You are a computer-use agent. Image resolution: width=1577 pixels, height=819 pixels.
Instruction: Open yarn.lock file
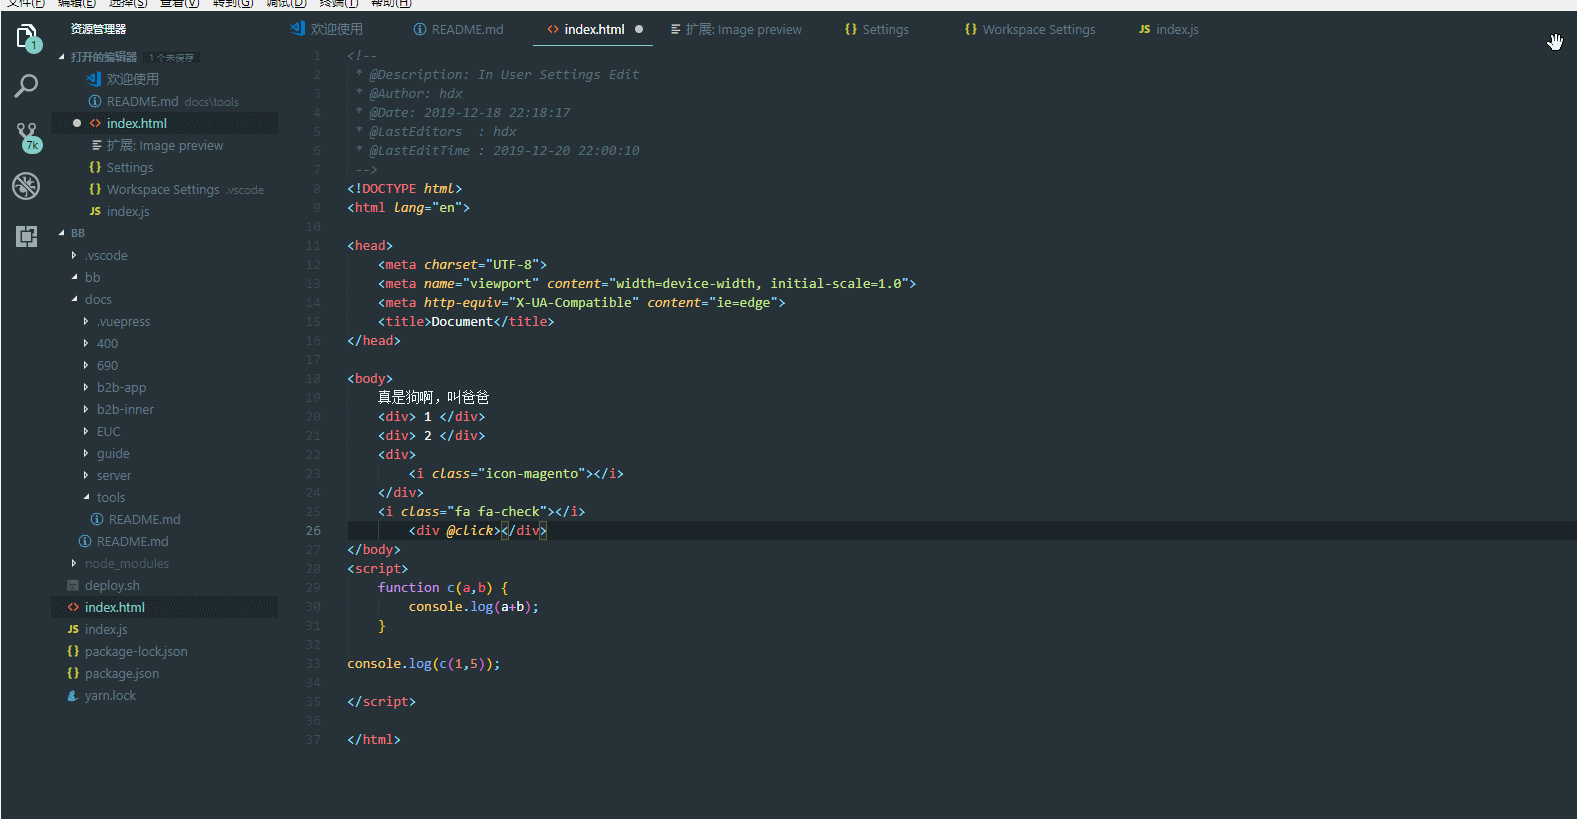(110, 695)
